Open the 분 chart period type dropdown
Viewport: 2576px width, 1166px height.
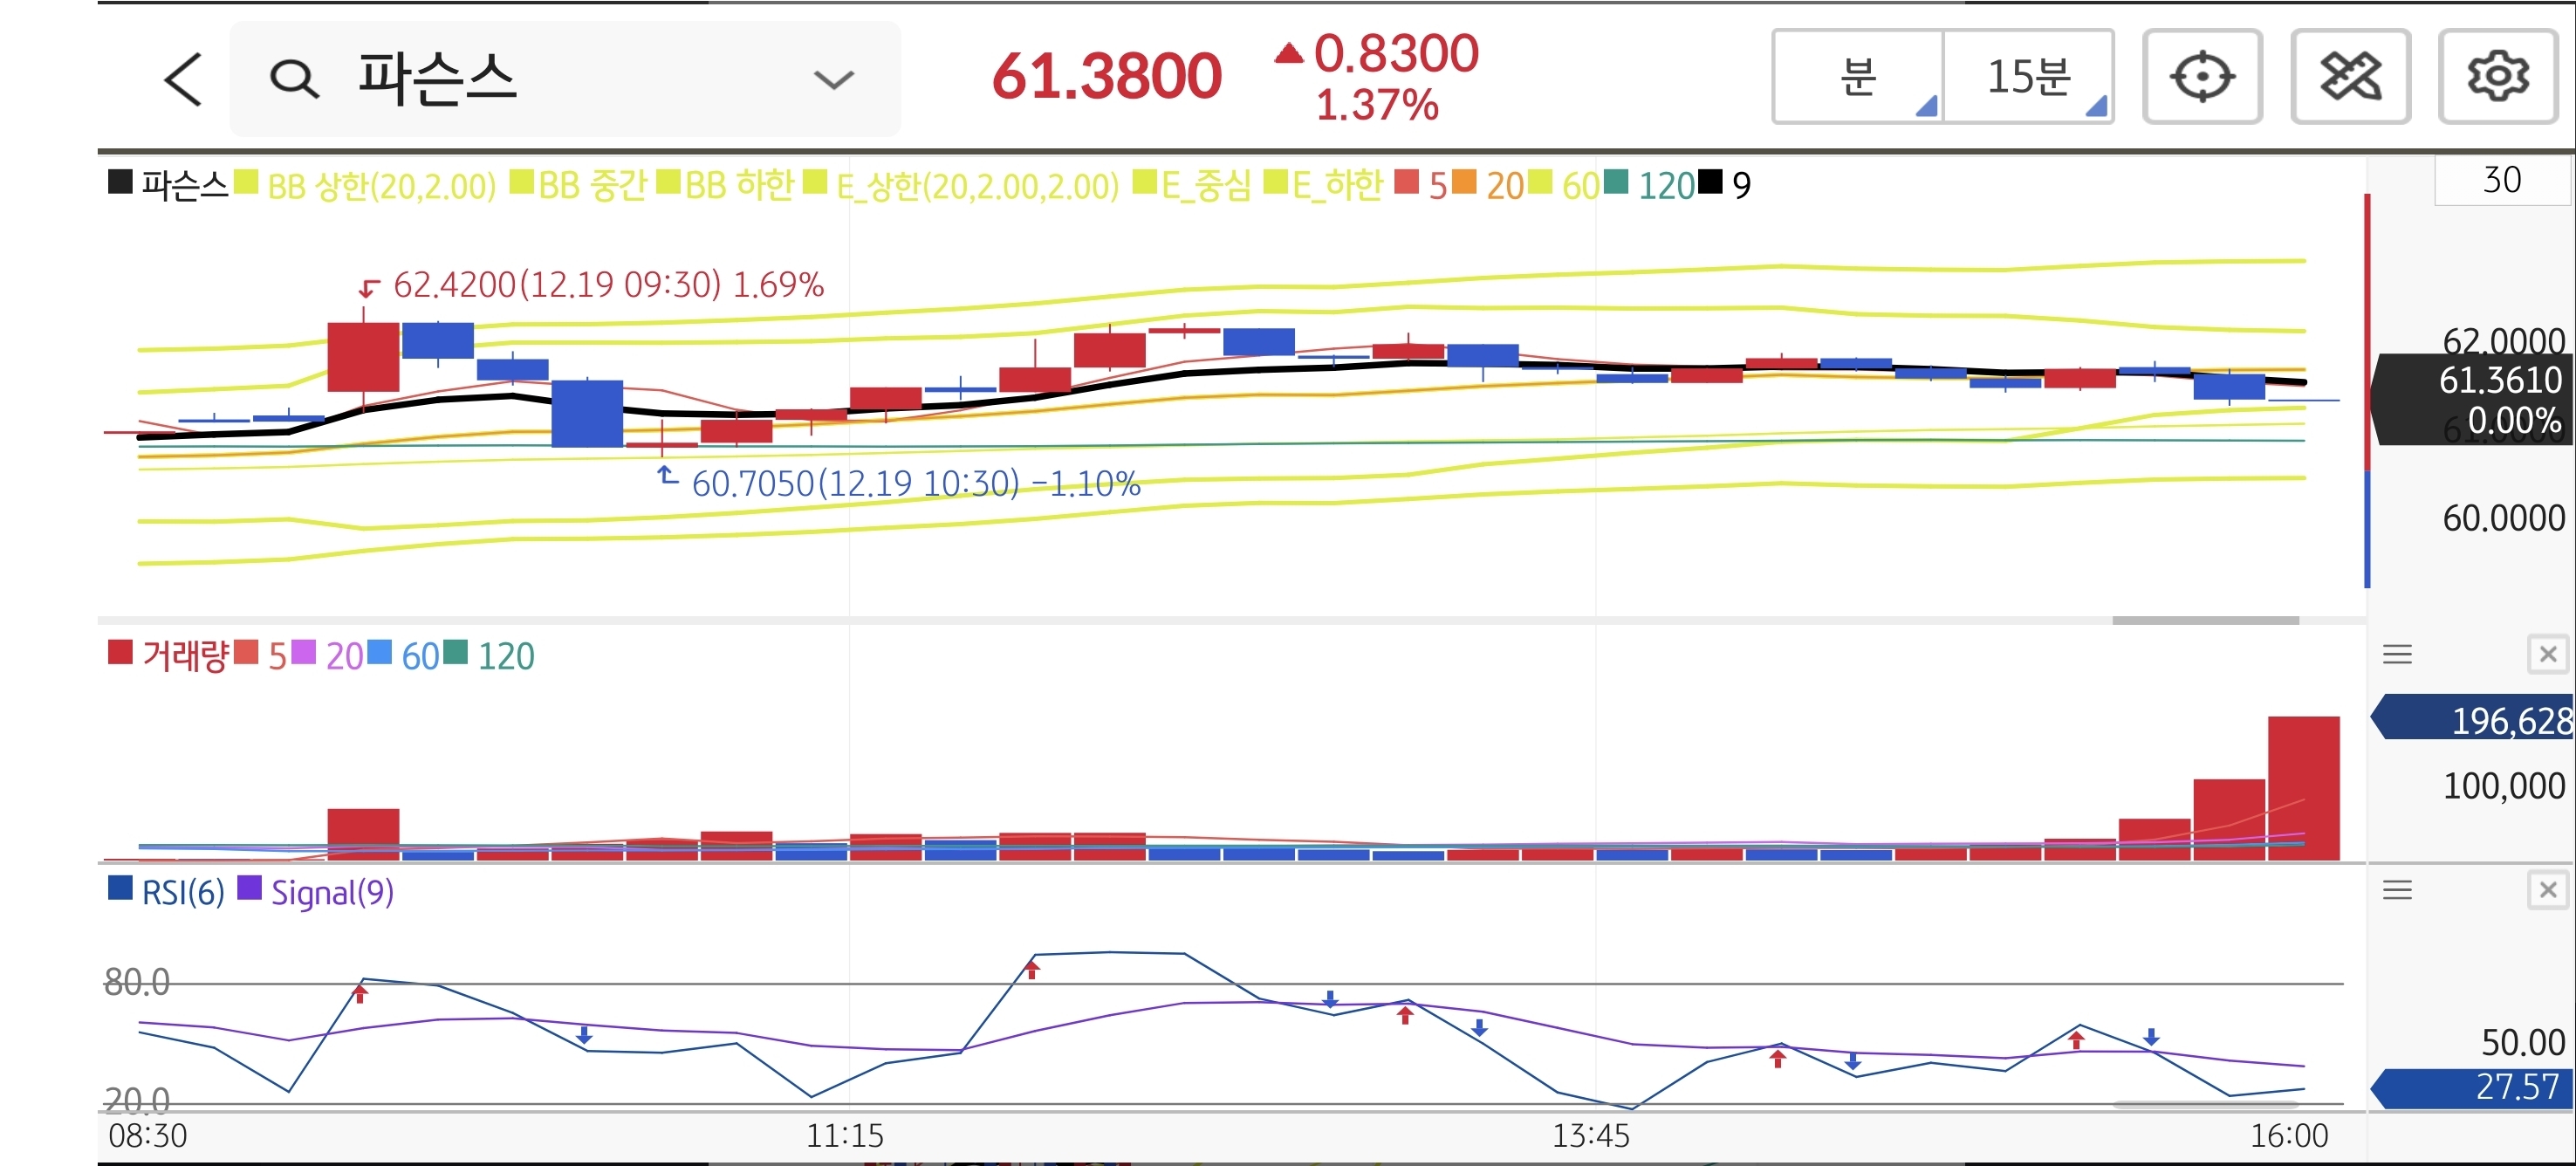[1858, 77]
